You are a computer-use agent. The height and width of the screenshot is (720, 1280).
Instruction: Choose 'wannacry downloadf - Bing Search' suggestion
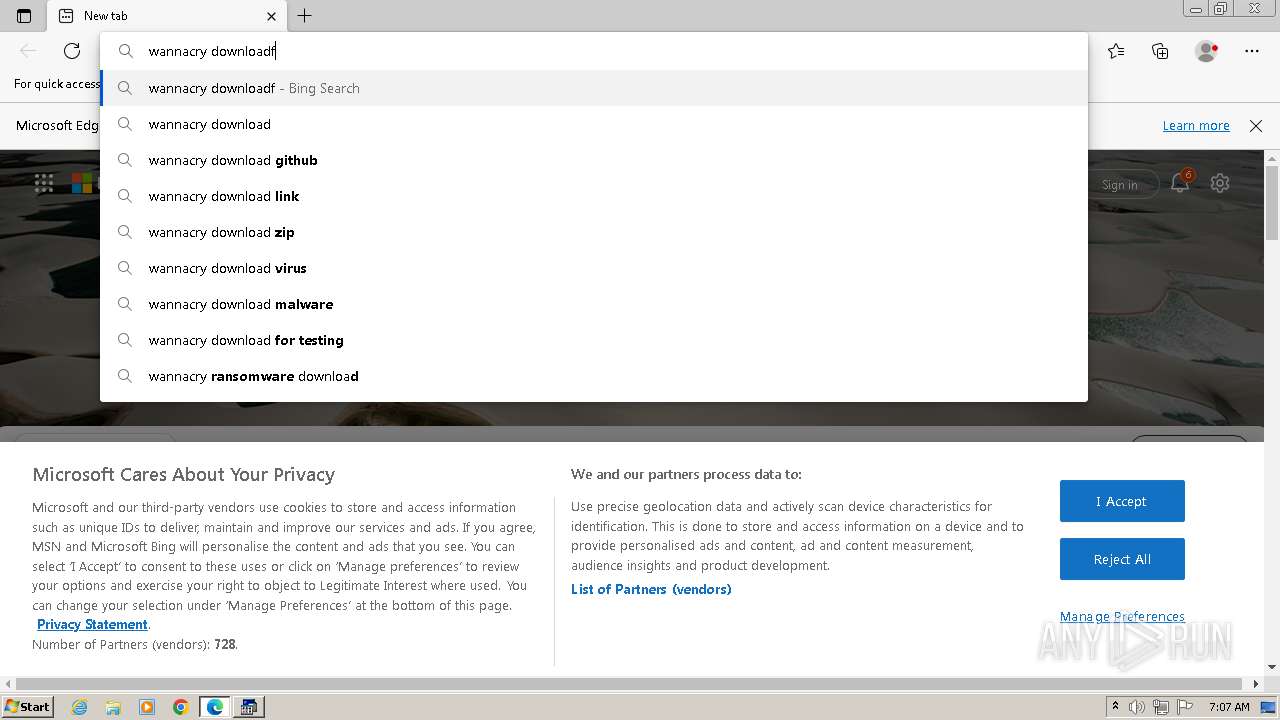click(x=594, y=88)
